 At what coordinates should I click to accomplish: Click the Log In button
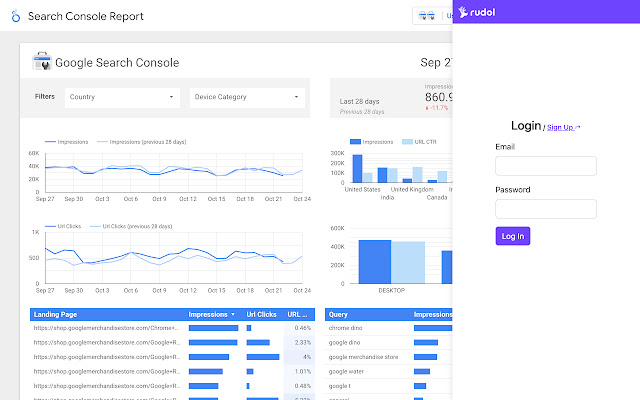(513, 236)
